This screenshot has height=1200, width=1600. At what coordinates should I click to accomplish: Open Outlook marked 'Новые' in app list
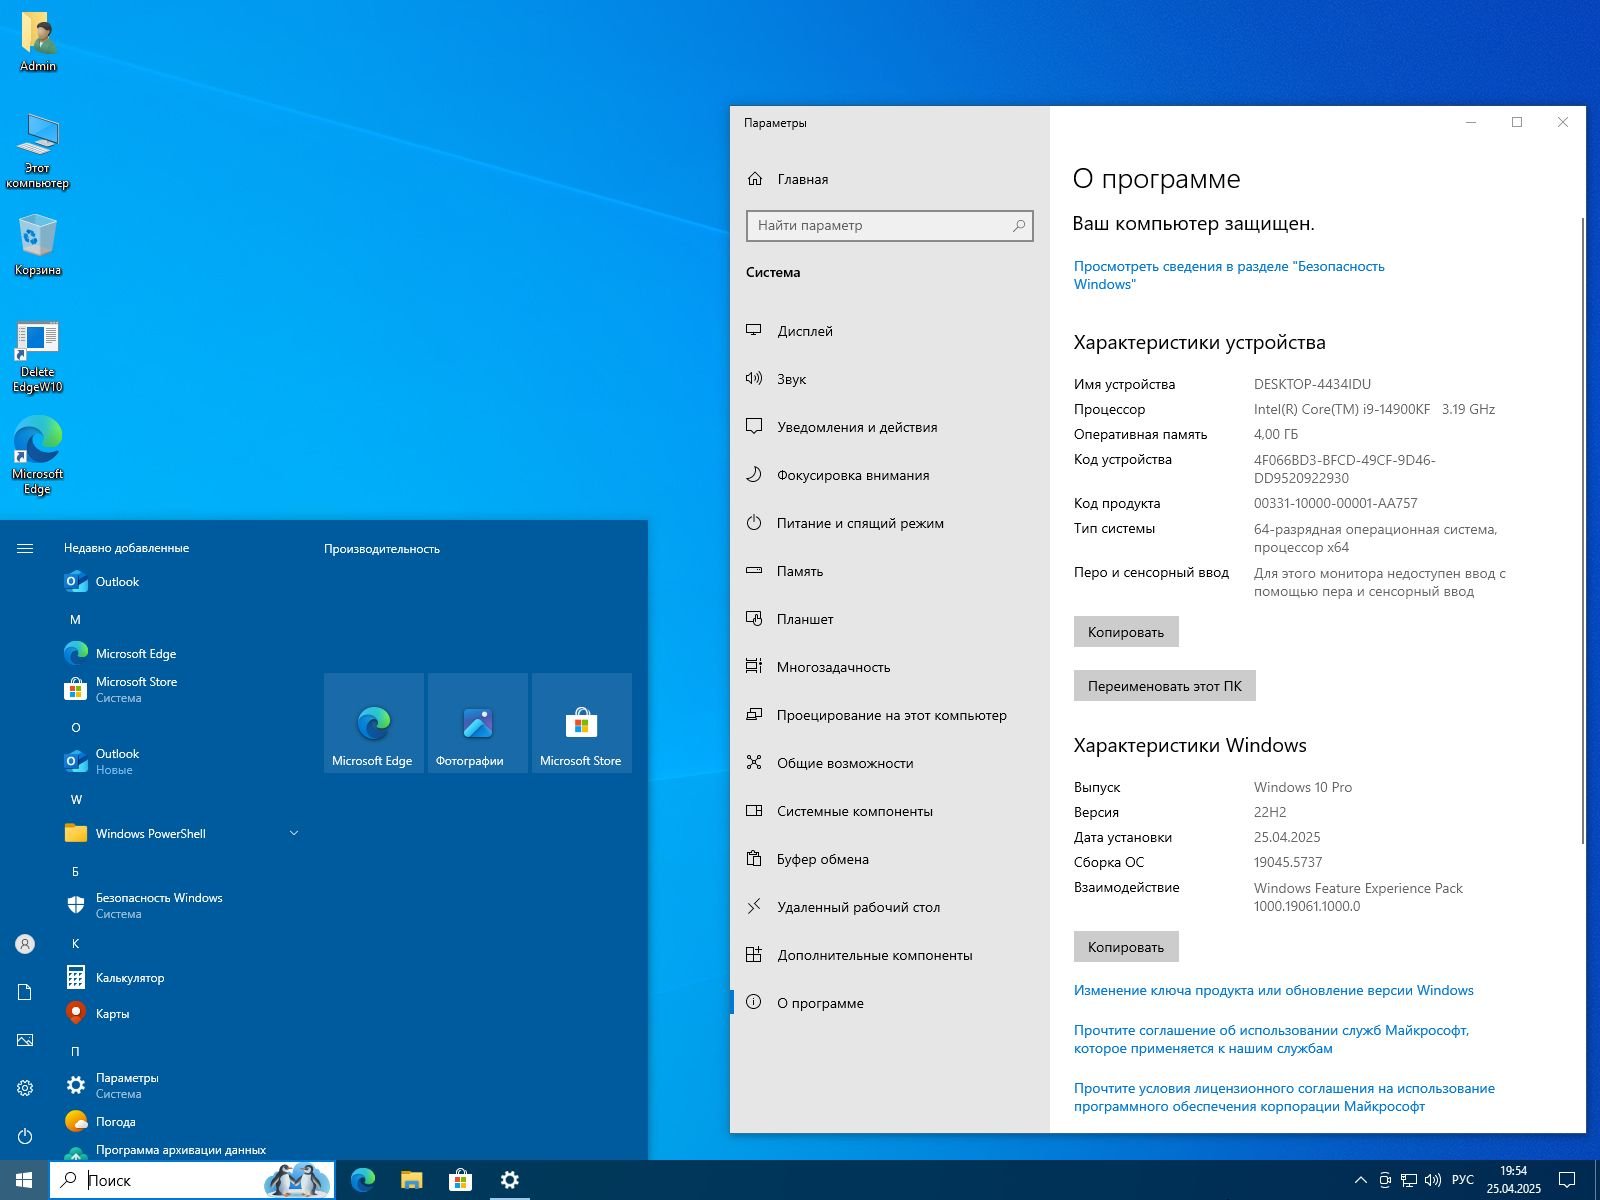[x=182, y=761]
